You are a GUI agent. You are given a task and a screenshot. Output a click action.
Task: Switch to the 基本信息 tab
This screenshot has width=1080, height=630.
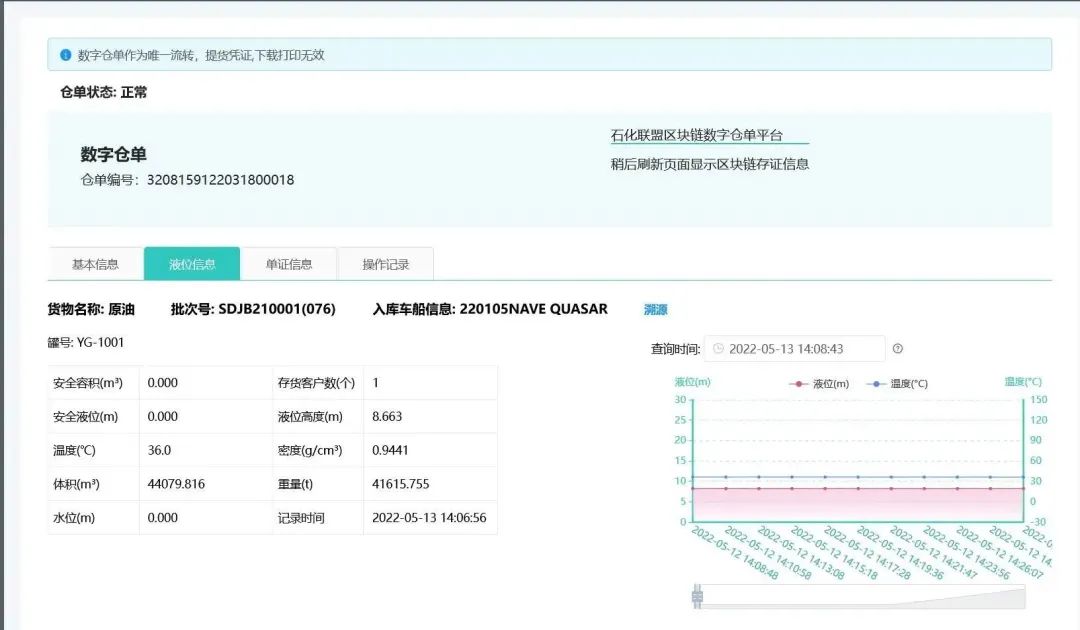[x=95, y=263]
